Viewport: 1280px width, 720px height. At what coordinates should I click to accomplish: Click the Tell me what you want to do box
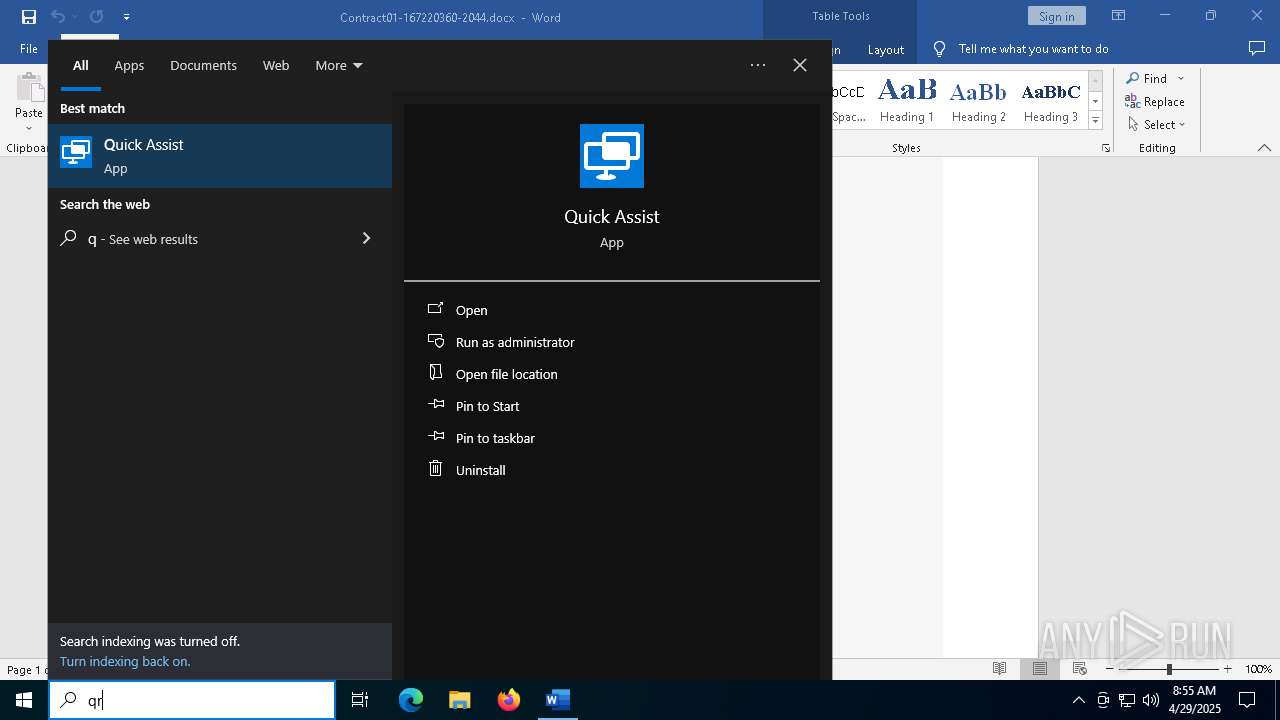point(1033,49)
